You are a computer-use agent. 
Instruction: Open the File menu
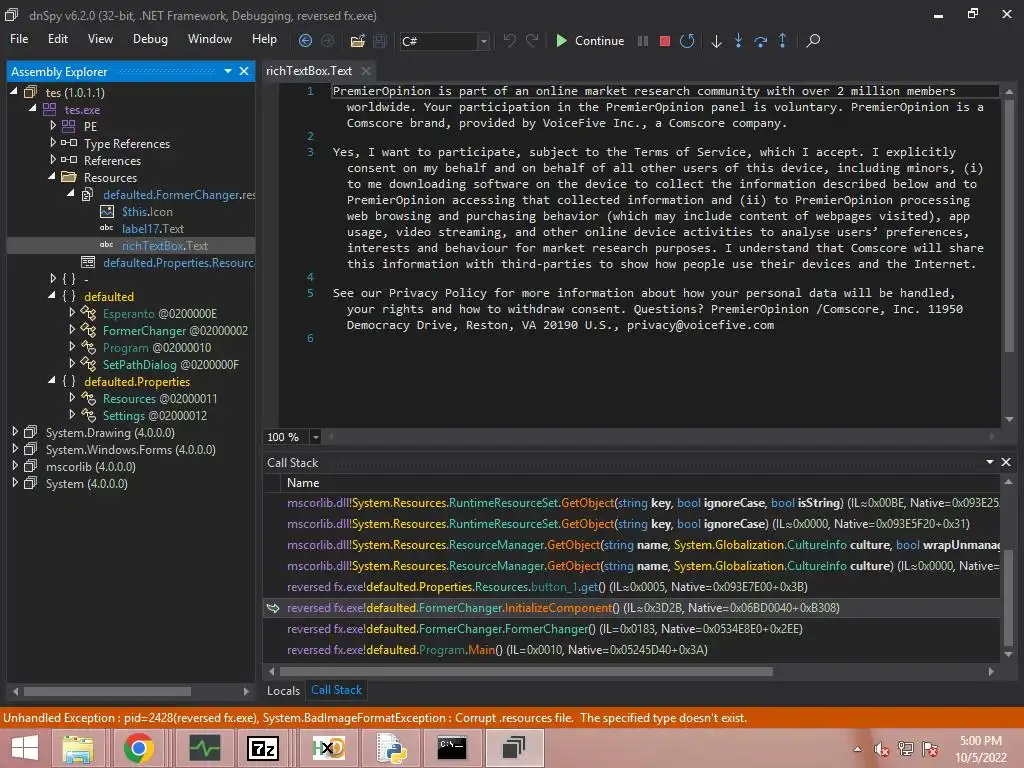(19, 39)
